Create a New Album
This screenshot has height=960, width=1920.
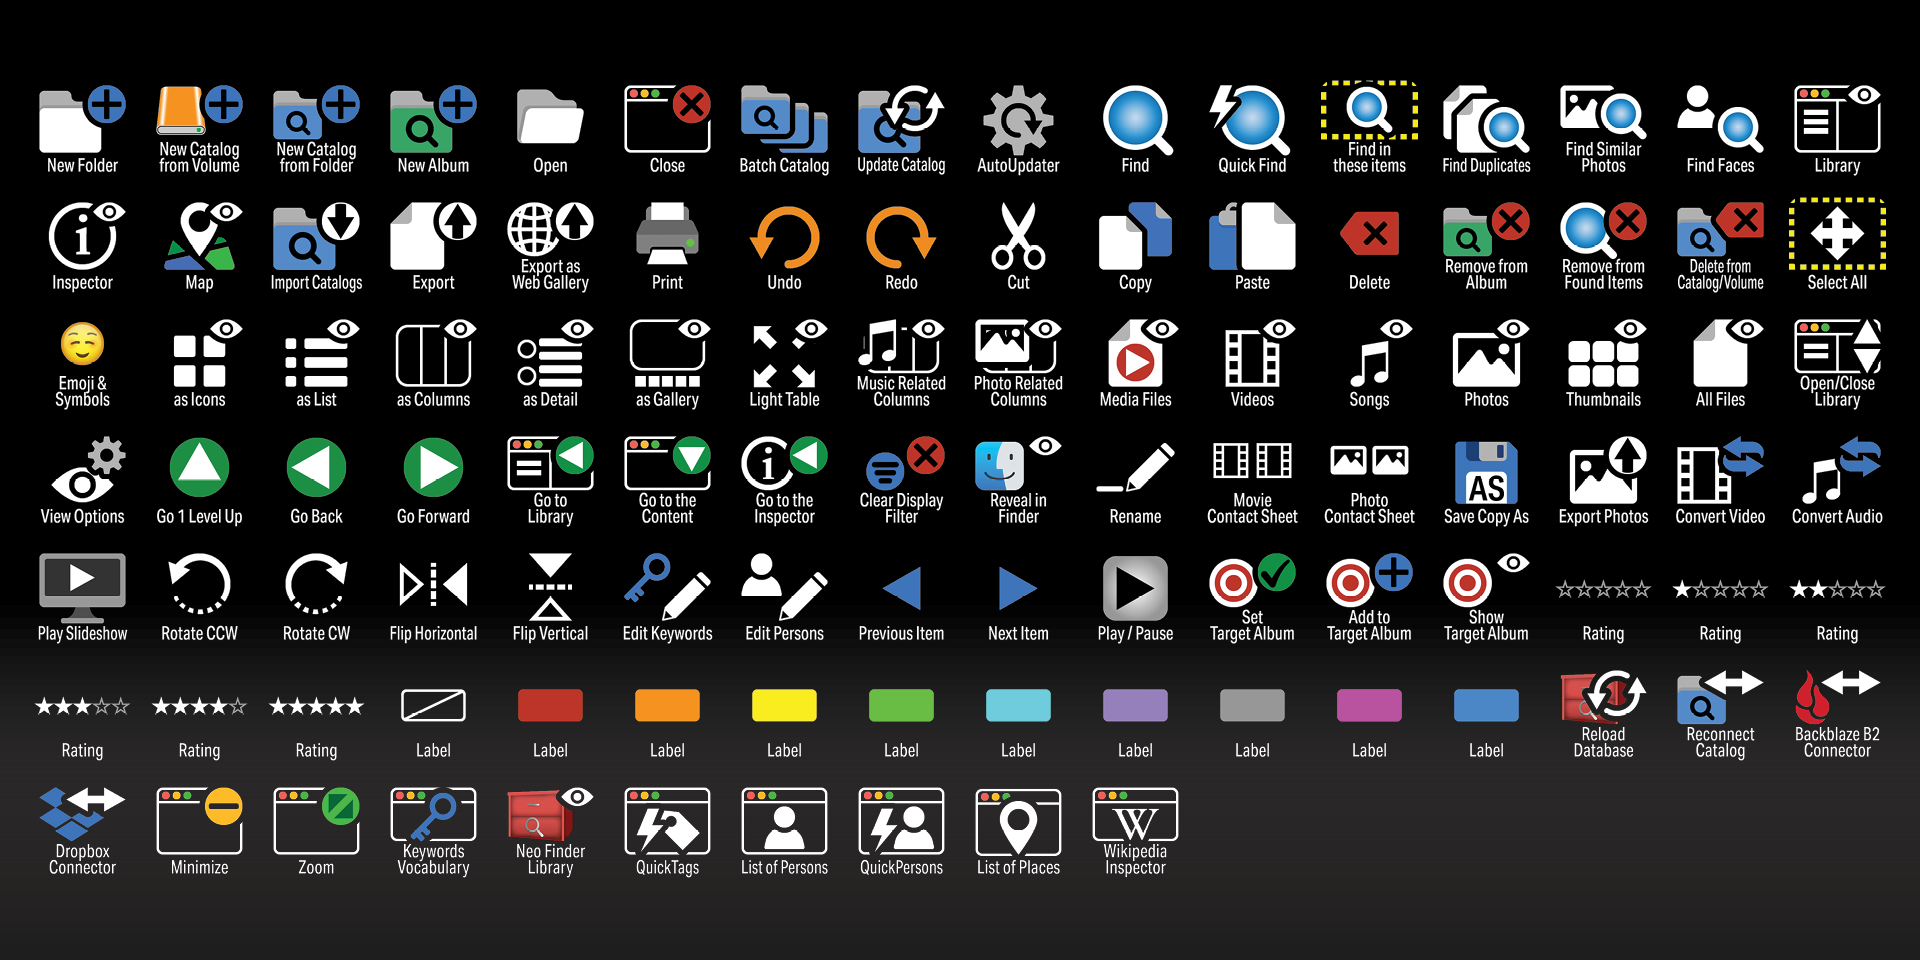pyautogui.click(x=433, y=119)
